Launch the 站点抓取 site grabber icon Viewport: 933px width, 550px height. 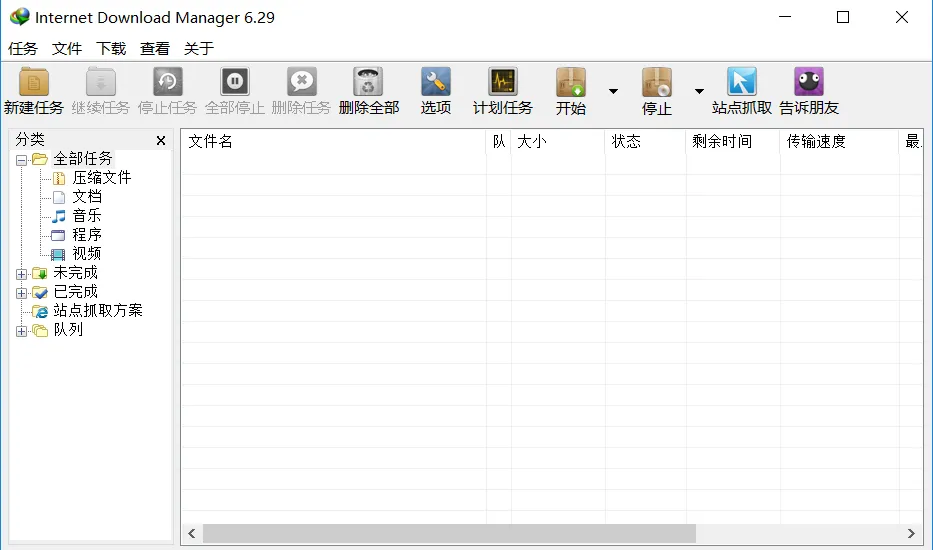tap(742, 82)
